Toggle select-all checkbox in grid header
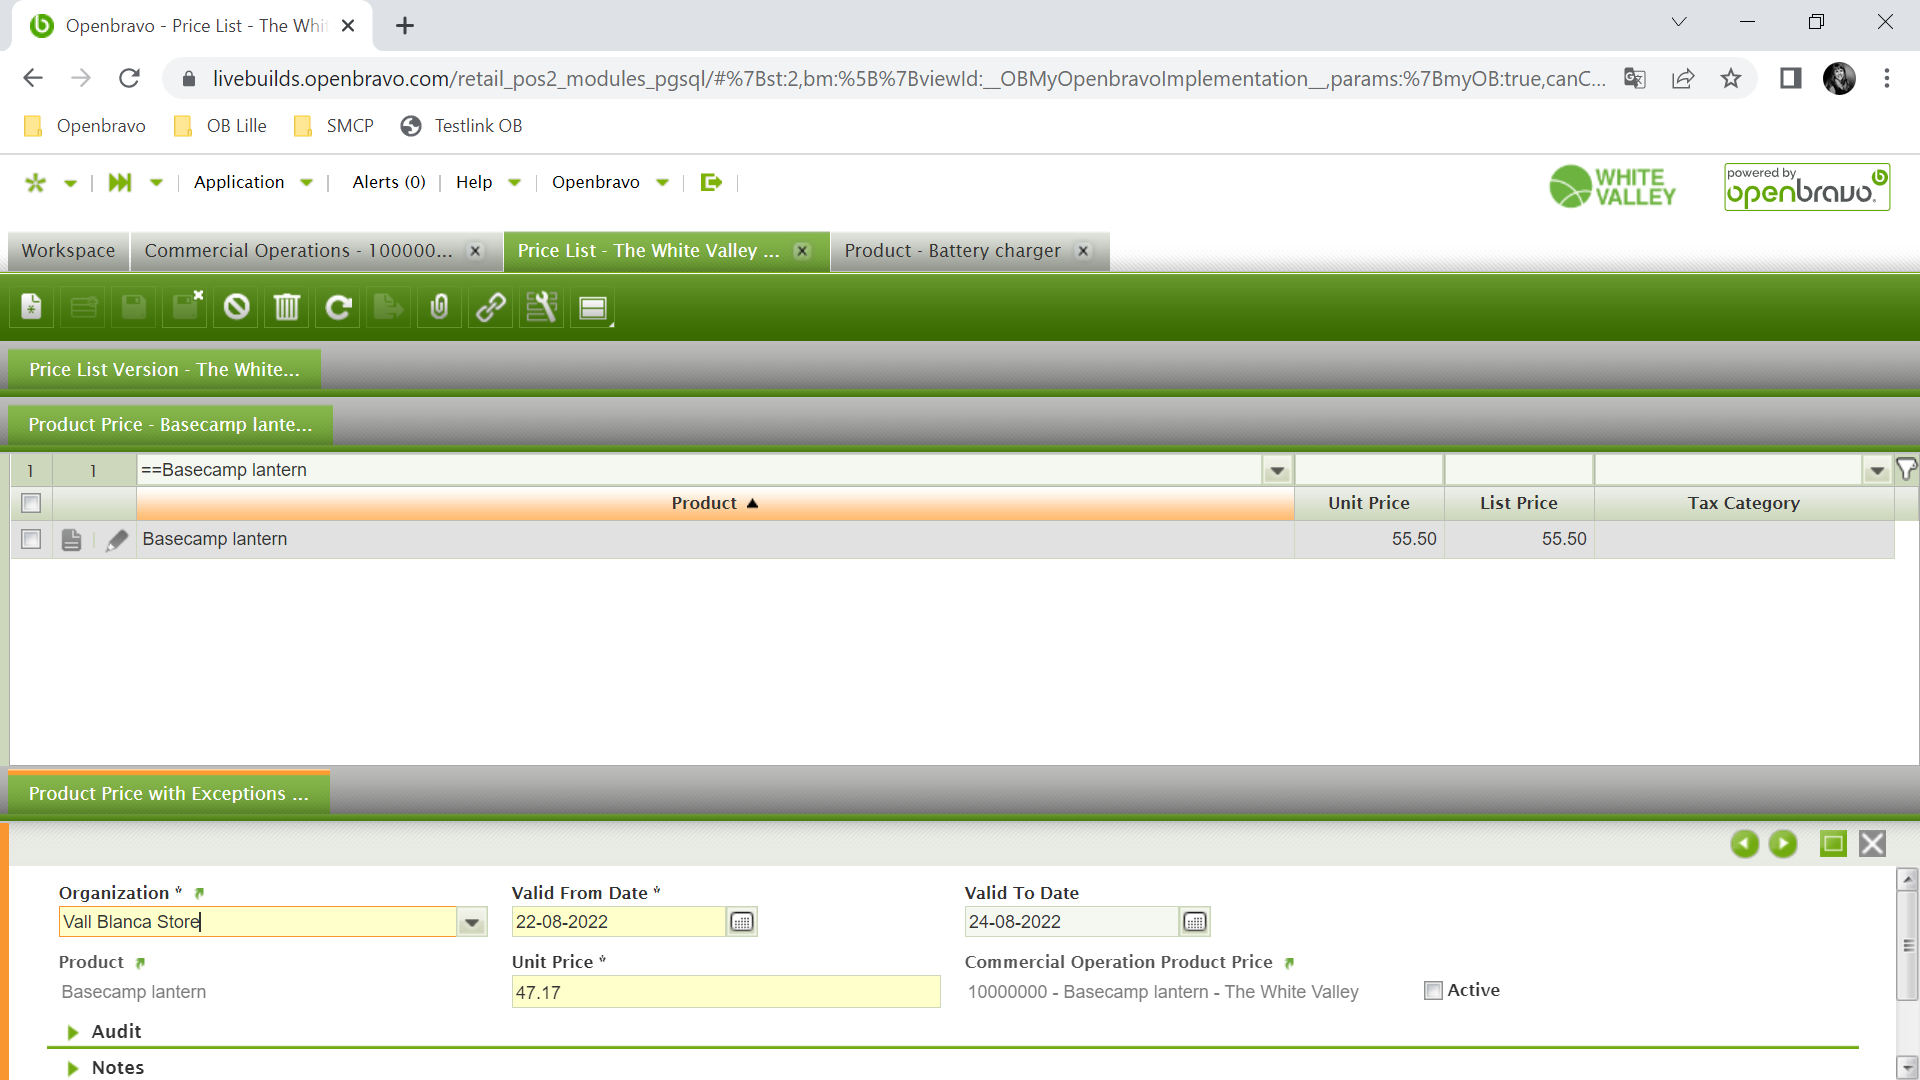Image resolution: width=1920 pixels, height=1080 pixels. (x=31, y=503)
